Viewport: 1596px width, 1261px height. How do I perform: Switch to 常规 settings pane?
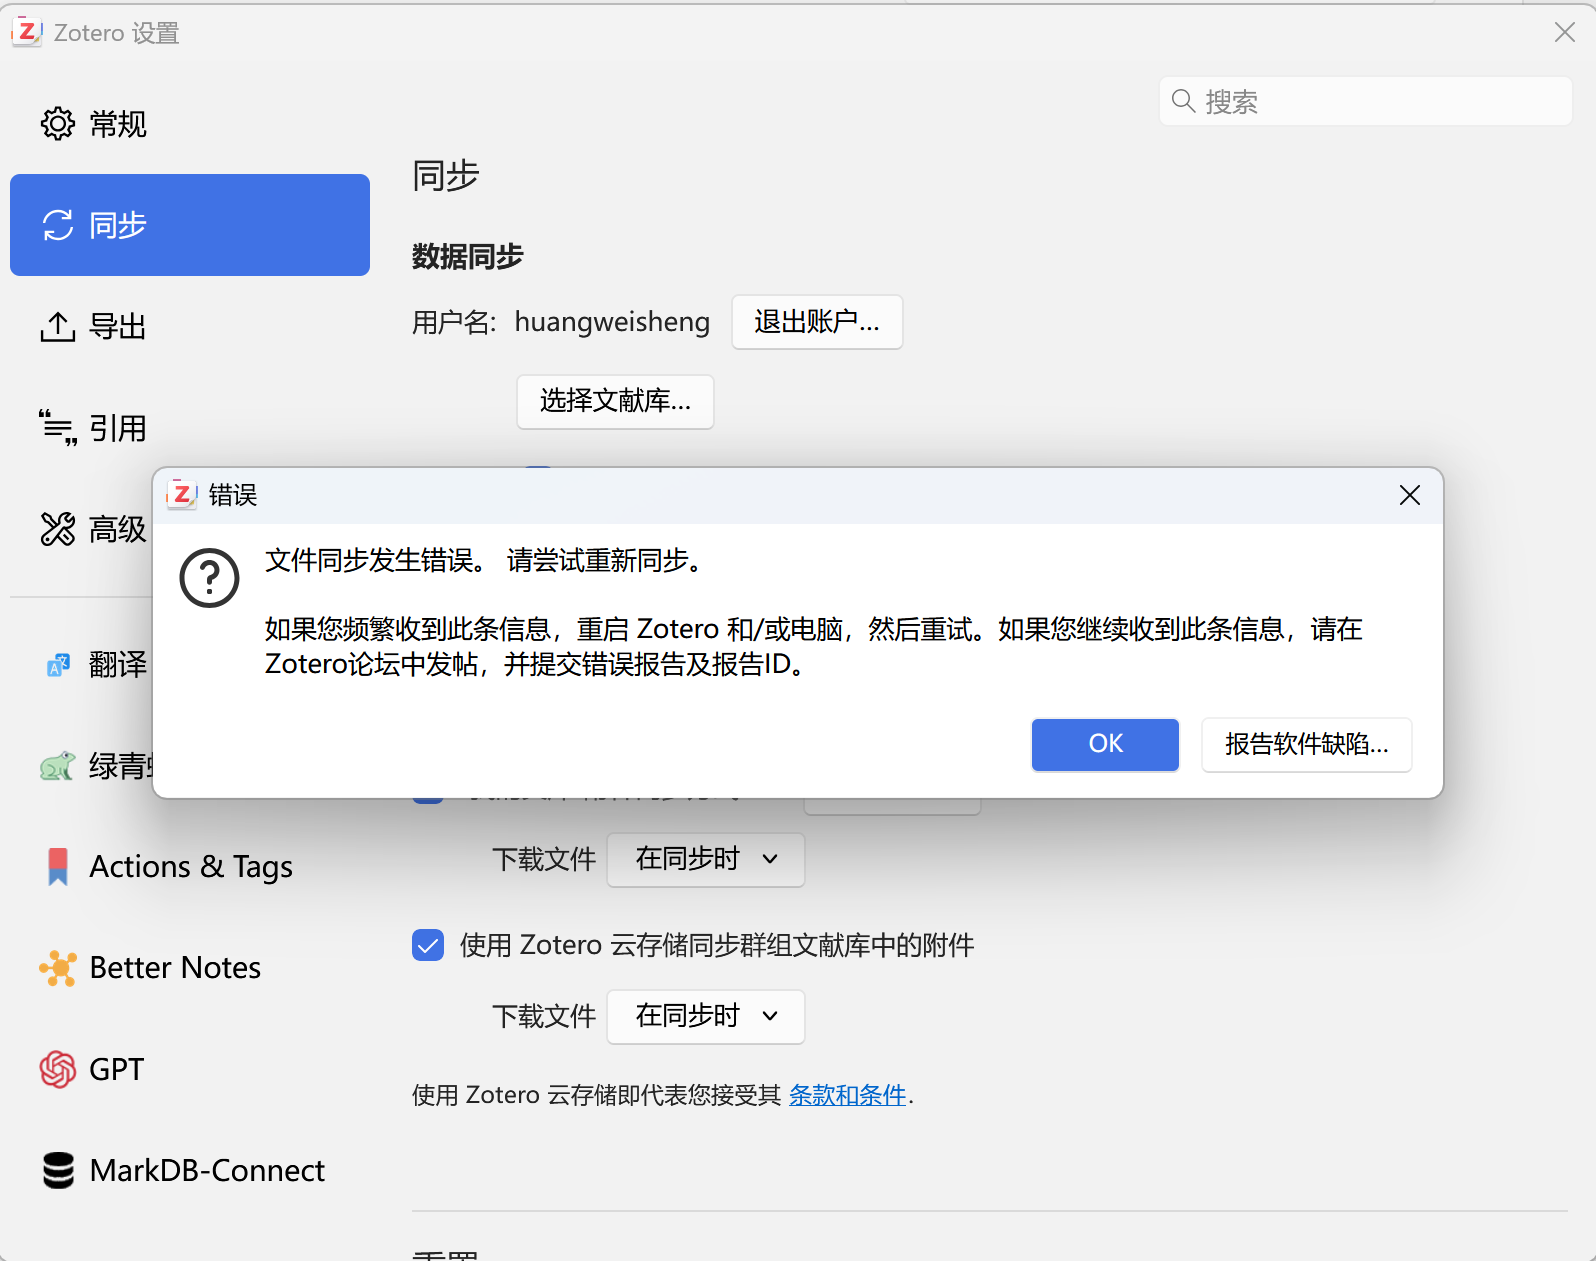tap(190, 124)
